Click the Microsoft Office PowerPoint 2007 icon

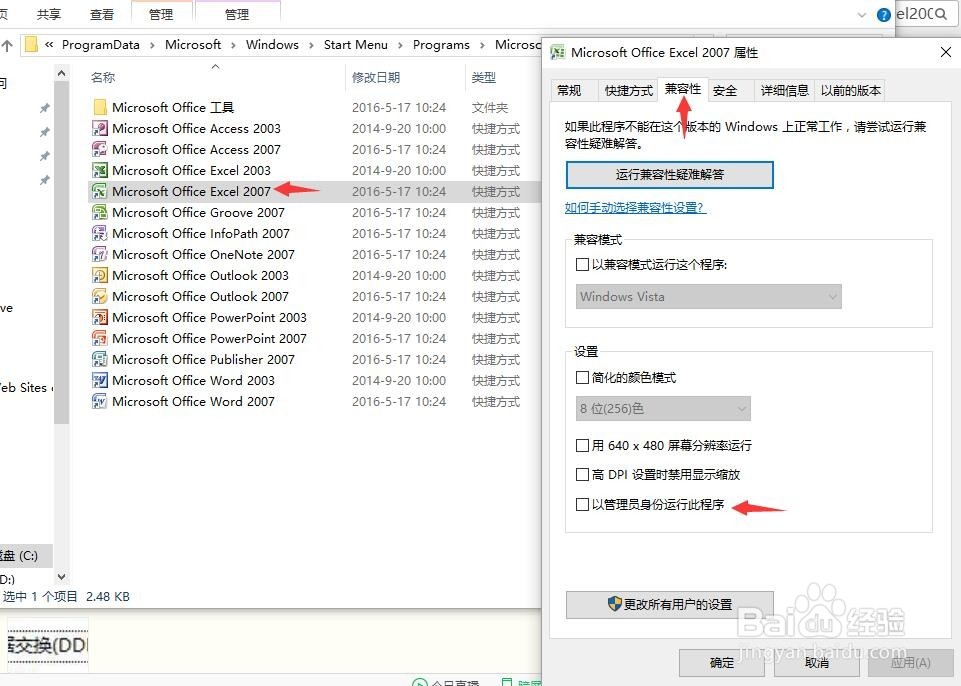click(98, 338)
